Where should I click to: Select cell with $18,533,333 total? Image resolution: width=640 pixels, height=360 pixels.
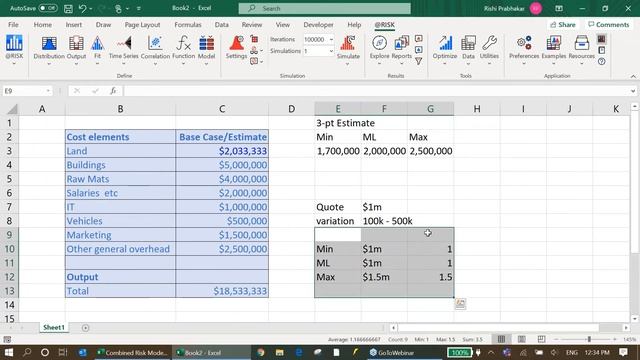click(x=222, y=291)
